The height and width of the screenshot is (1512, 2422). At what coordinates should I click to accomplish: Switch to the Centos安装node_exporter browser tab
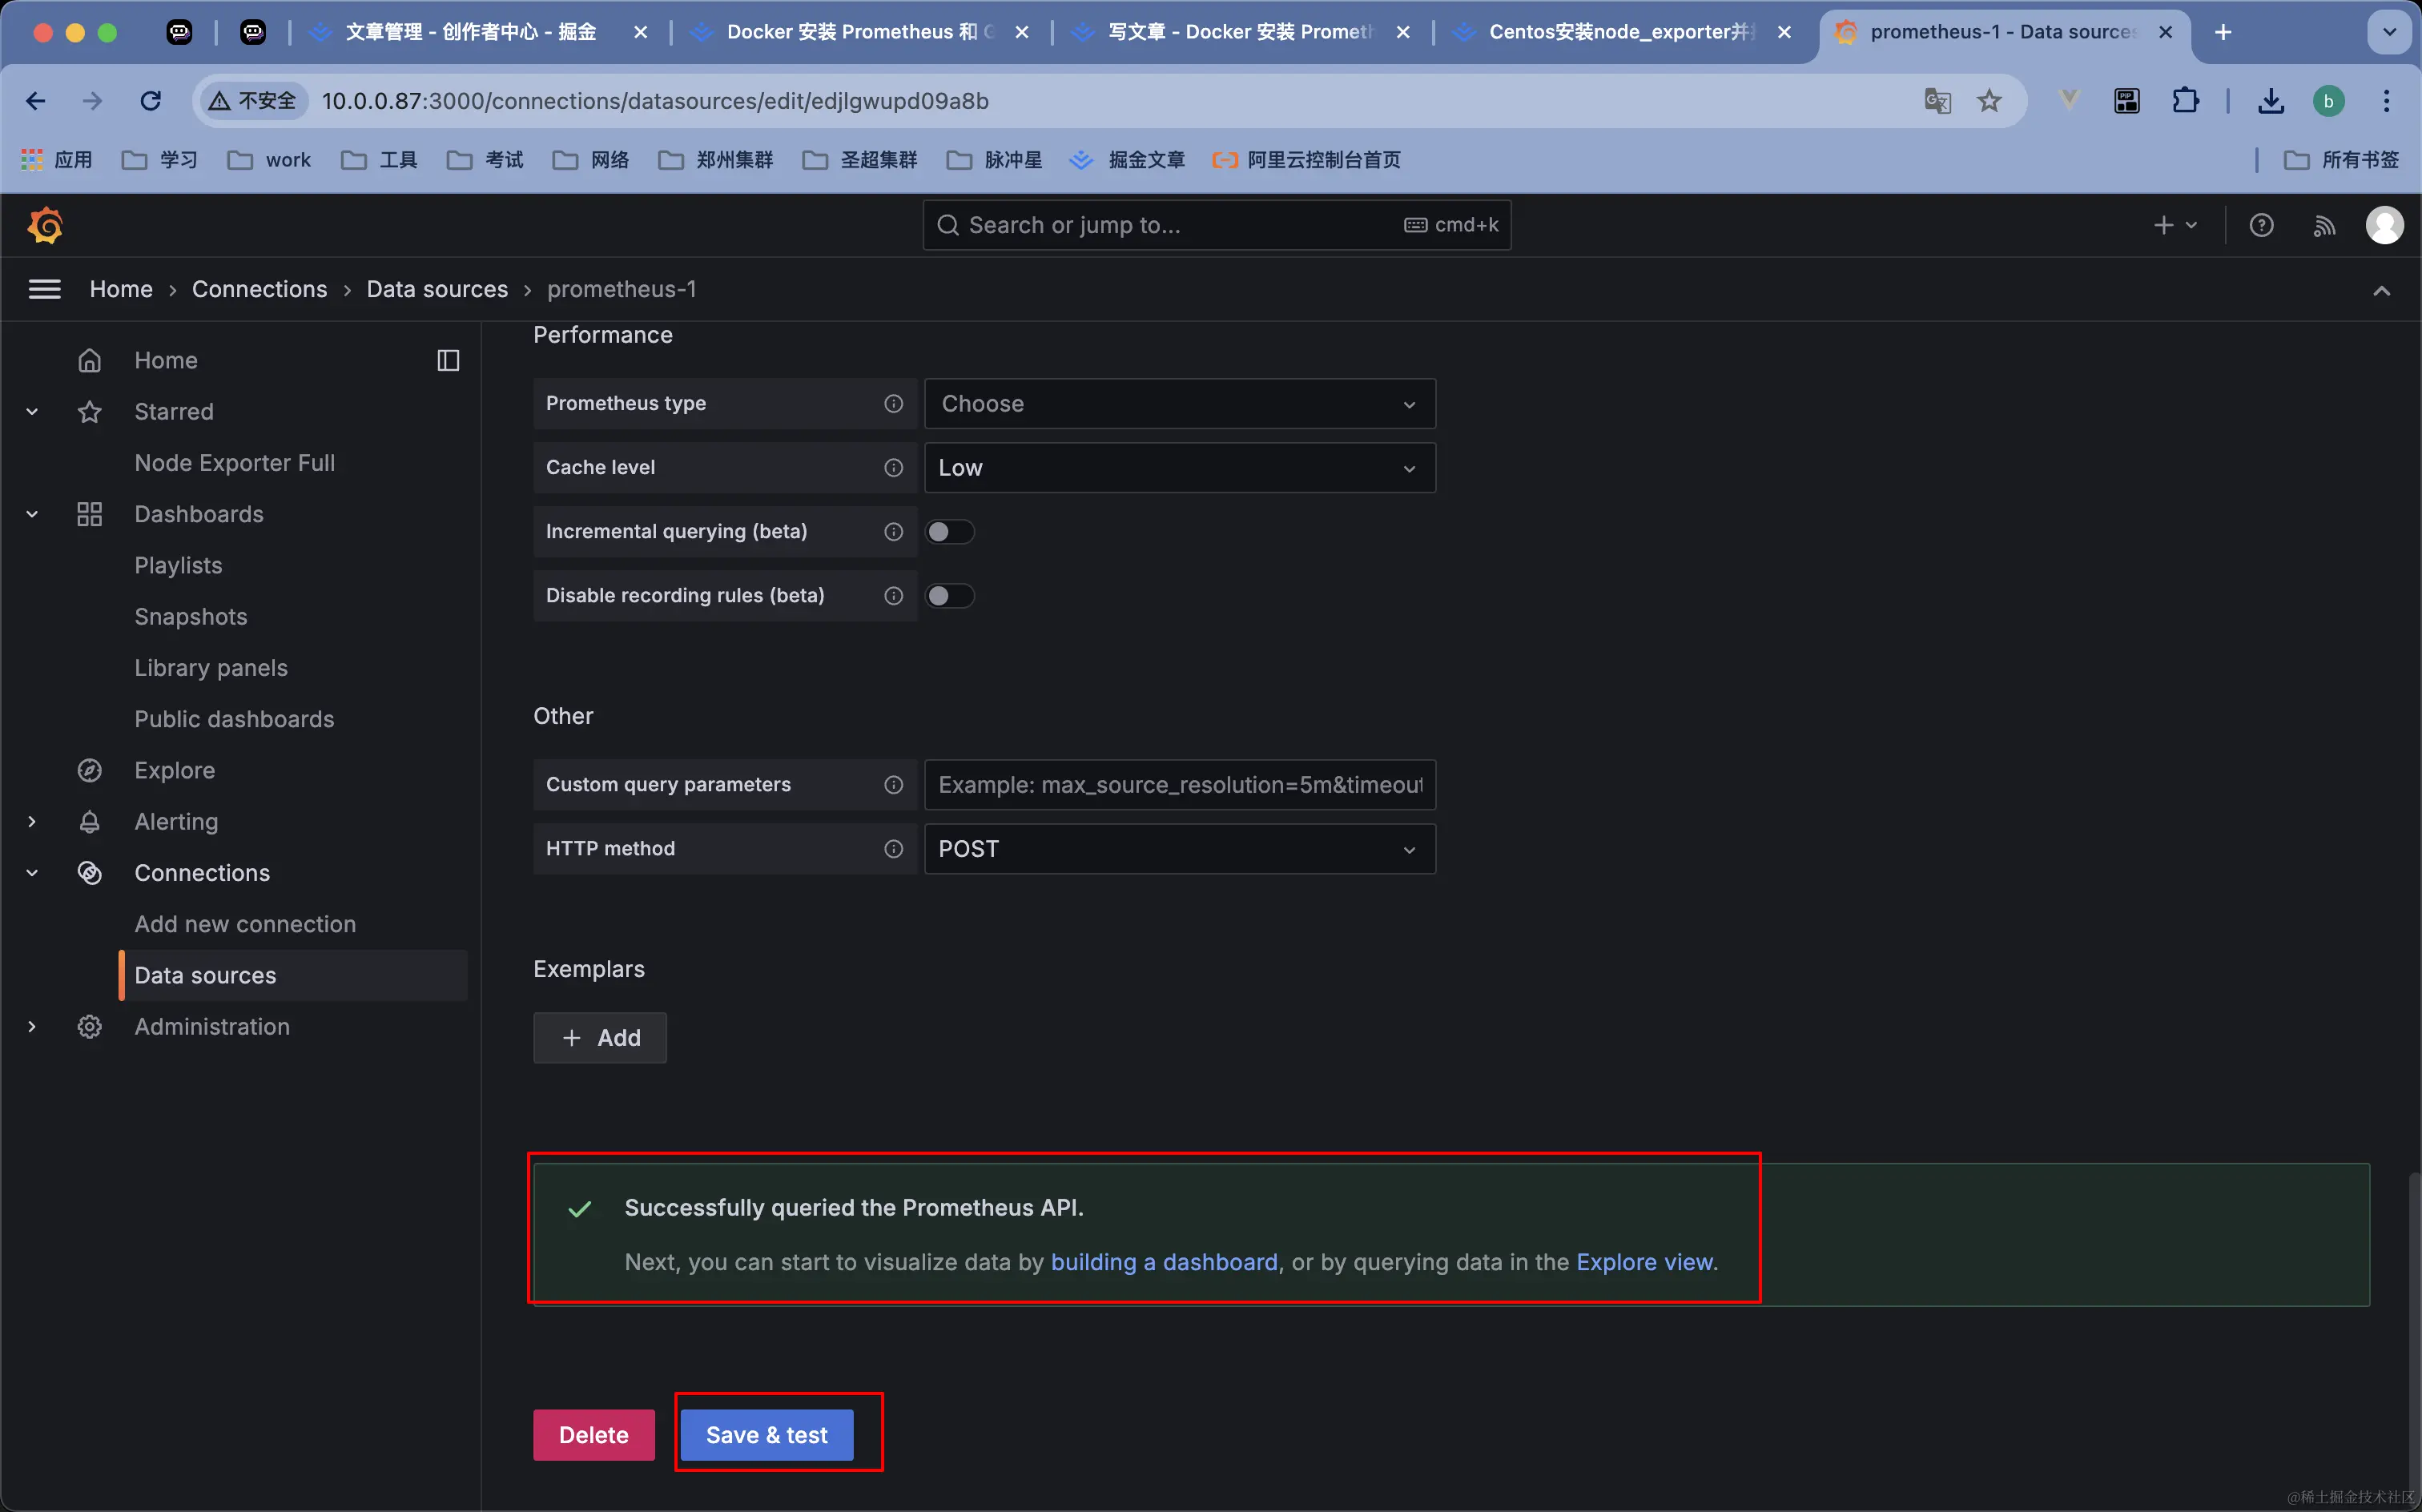(x=1620, y=32)
